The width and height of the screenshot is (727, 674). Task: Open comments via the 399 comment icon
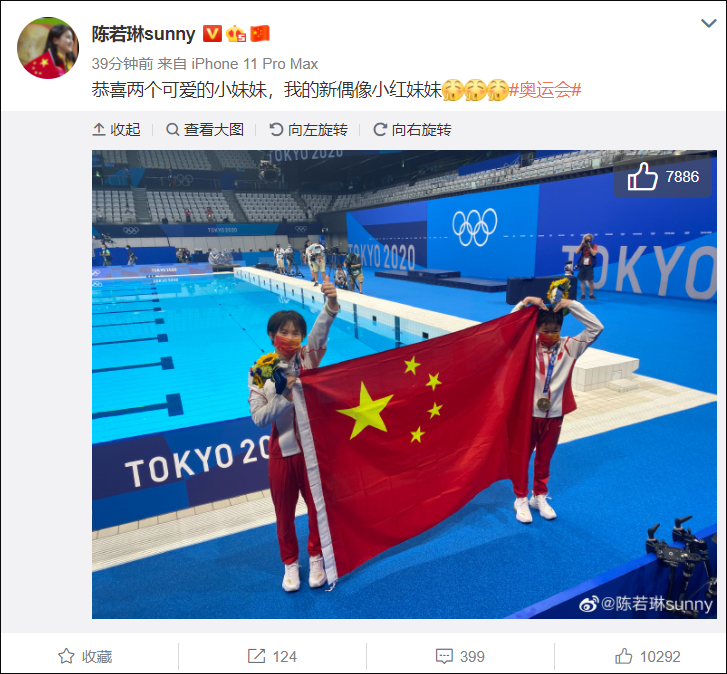[x=460, y=656]
